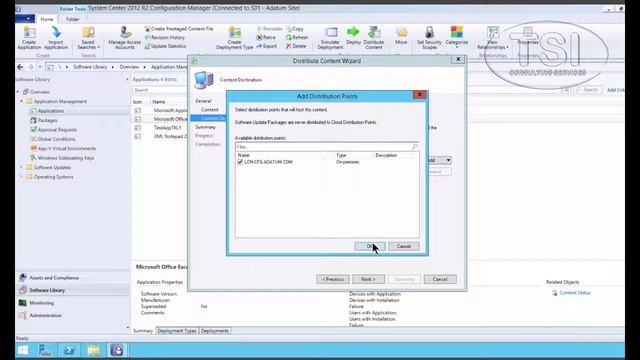Select the Summary step in wizard

pyautogui.click(x=205, y=127)
